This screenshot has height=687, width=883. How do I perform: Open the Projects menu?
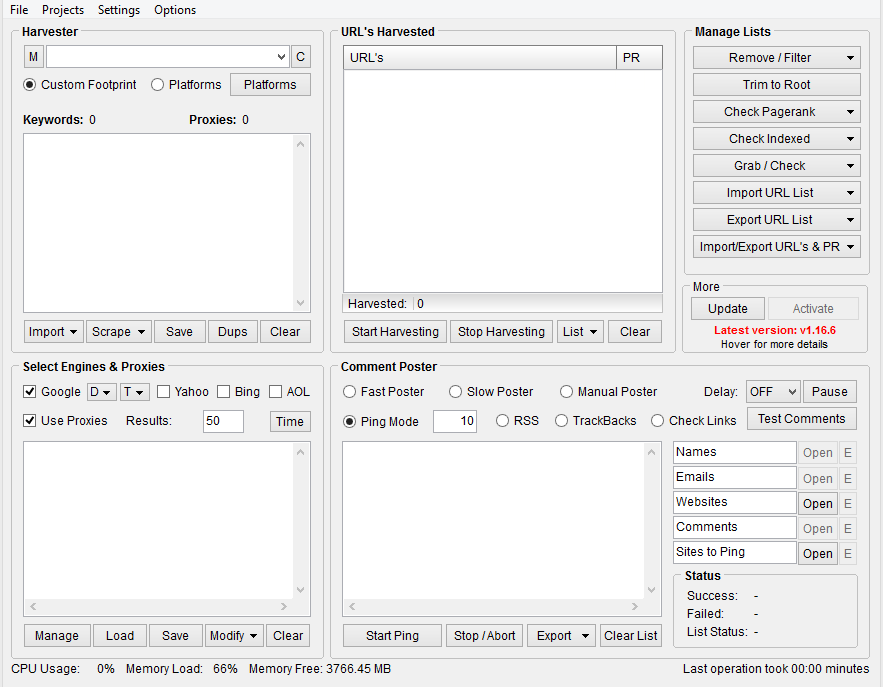coord(63,10)
